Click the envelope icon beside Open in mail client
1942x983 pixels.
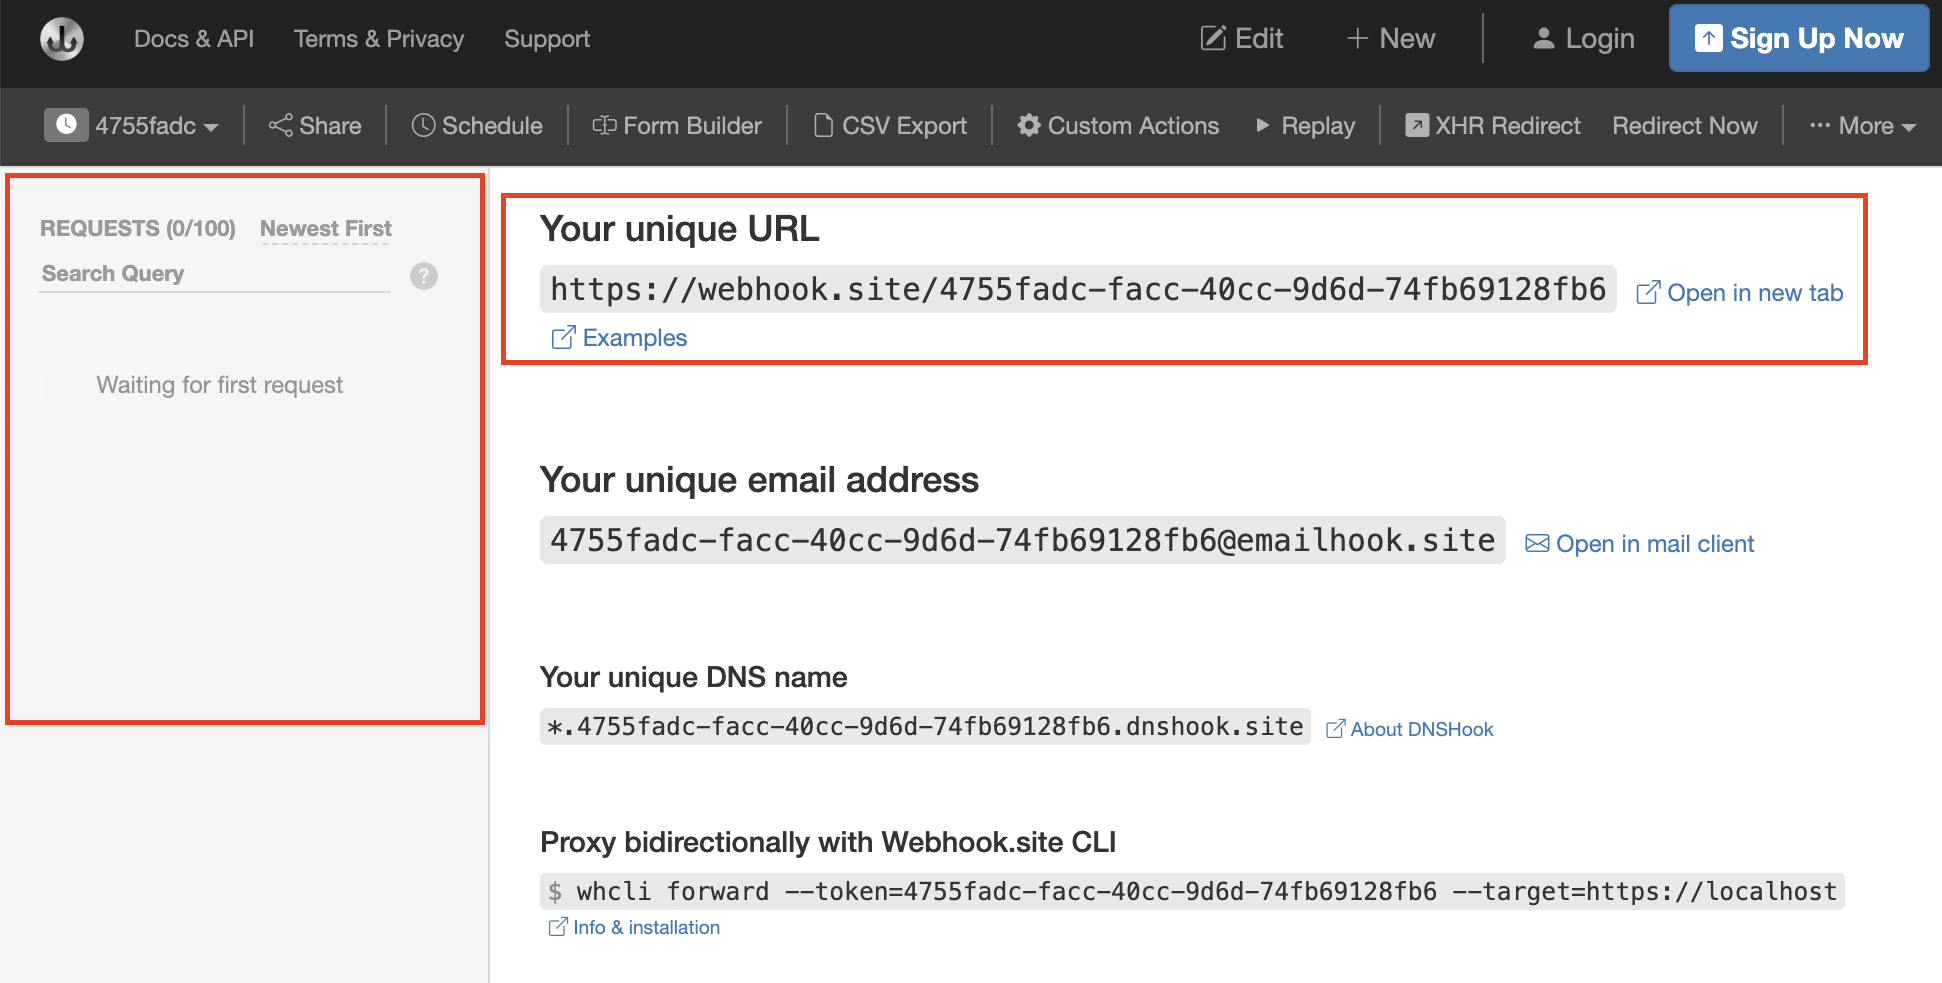pos(1537,543)
